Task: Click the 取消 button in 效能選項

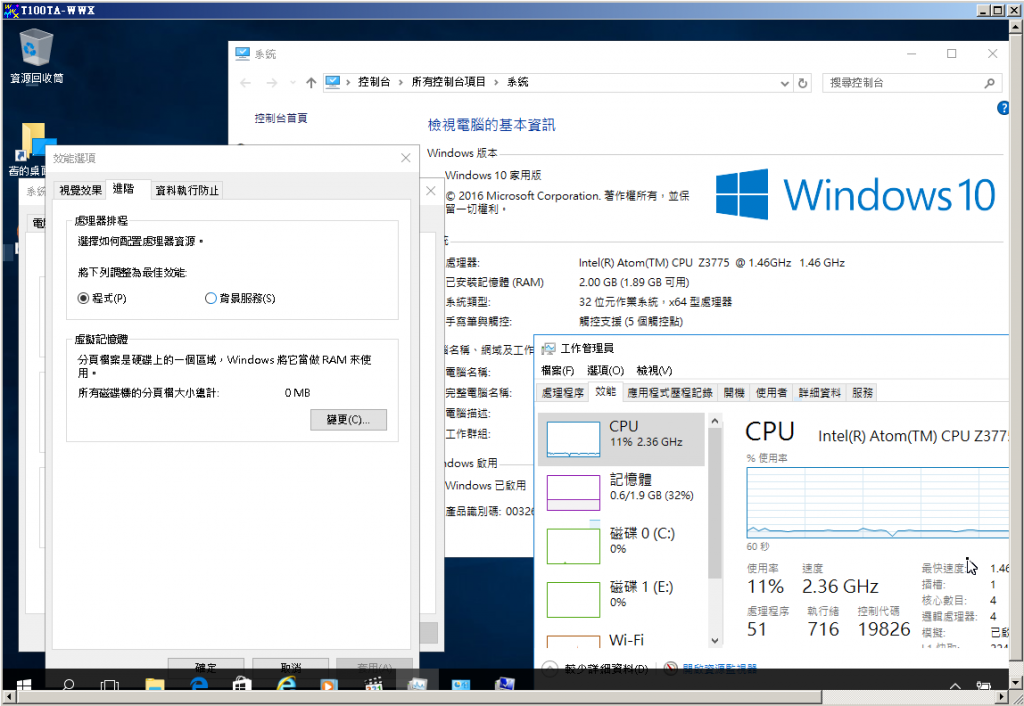Action: point(291,667)
